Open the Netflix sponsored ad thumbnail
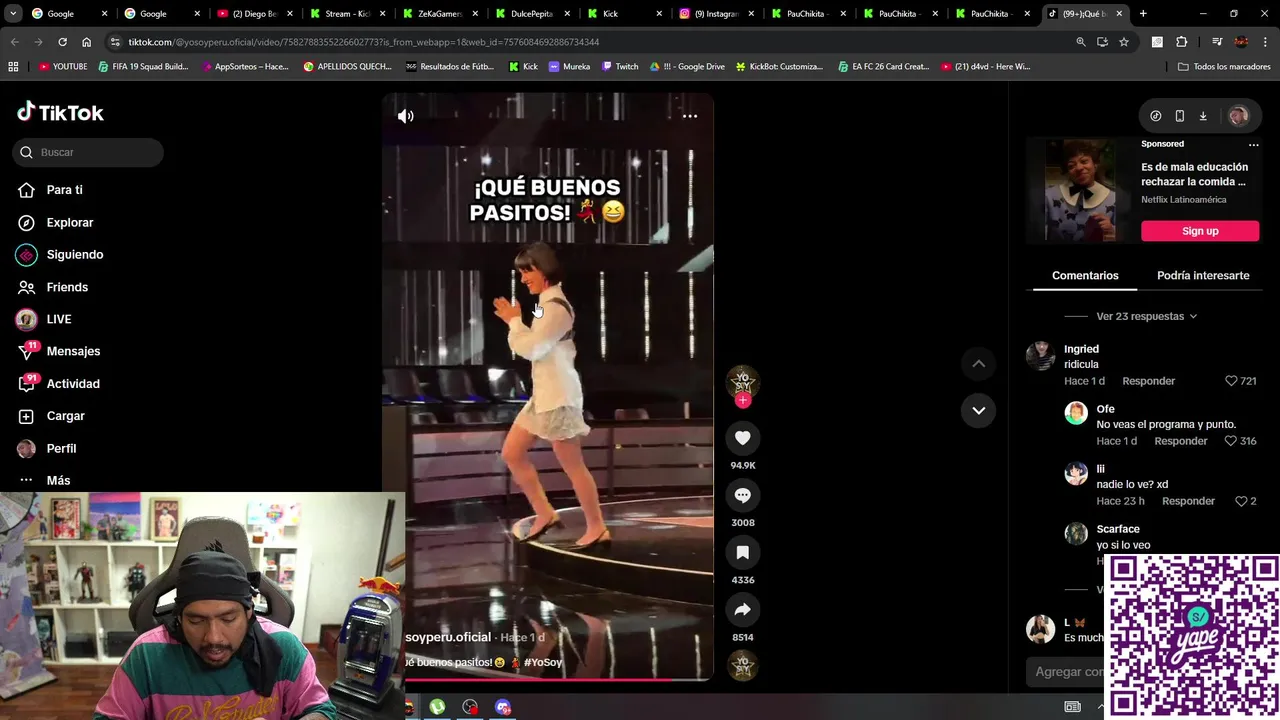 [x=1080, y=190]
